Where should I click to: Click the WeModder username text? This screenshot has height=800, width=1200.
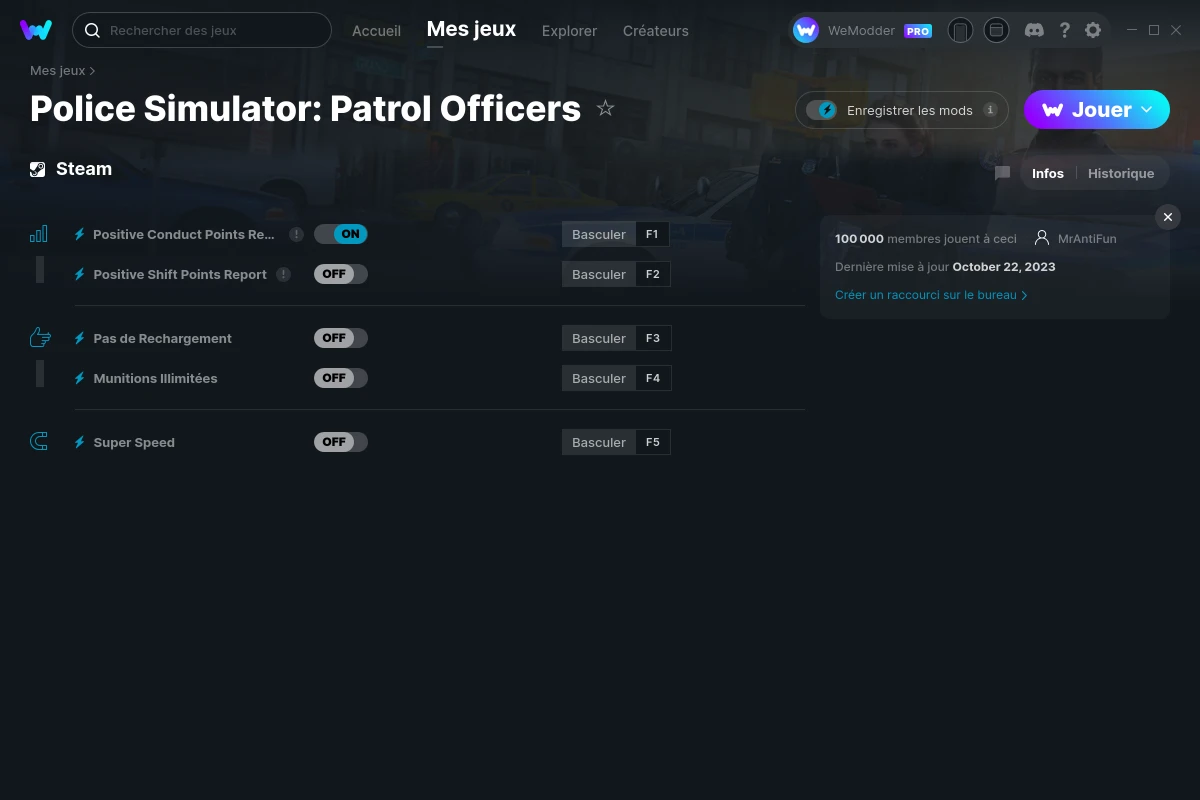tap(861, 31)
